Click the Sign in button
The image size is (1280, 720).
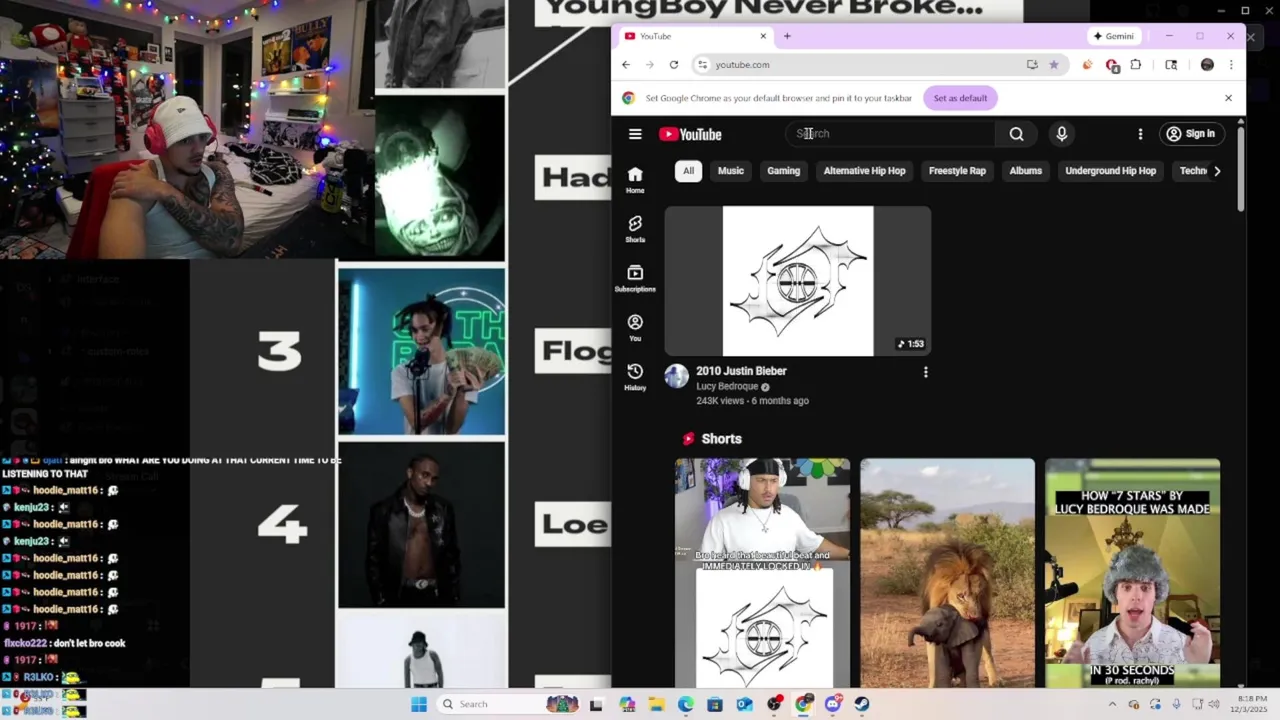1192,134
